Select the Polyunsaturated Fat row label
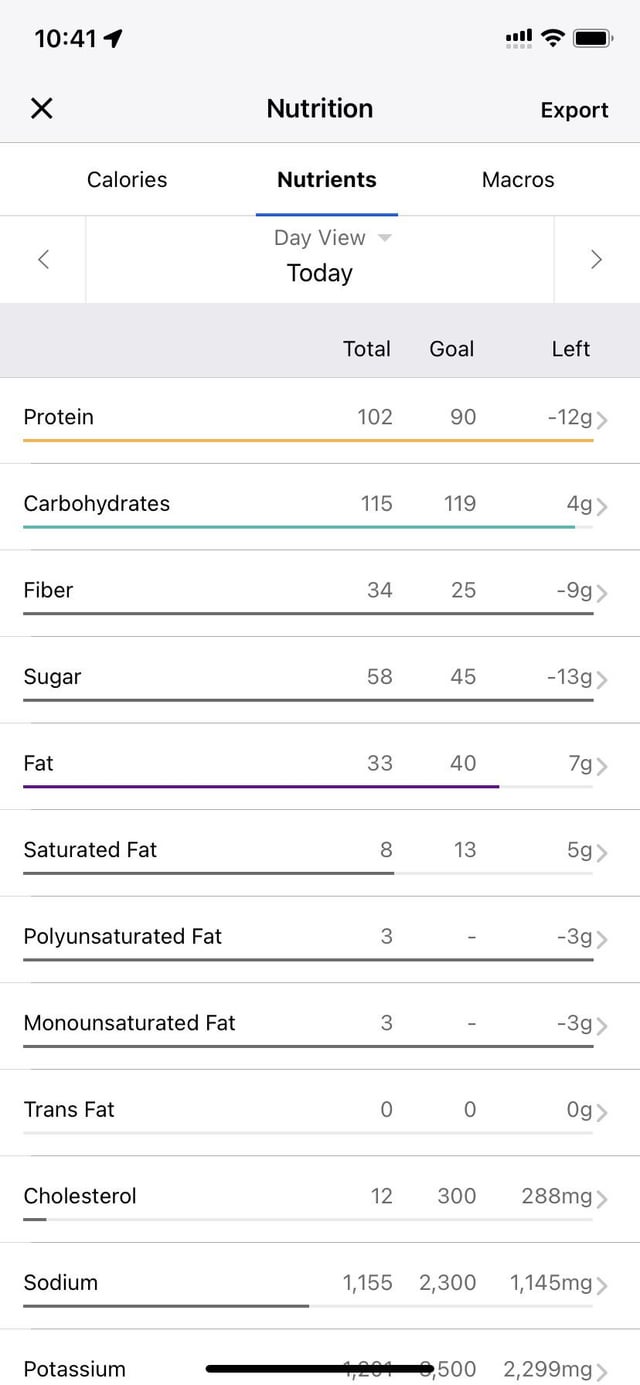 (123, 937)
